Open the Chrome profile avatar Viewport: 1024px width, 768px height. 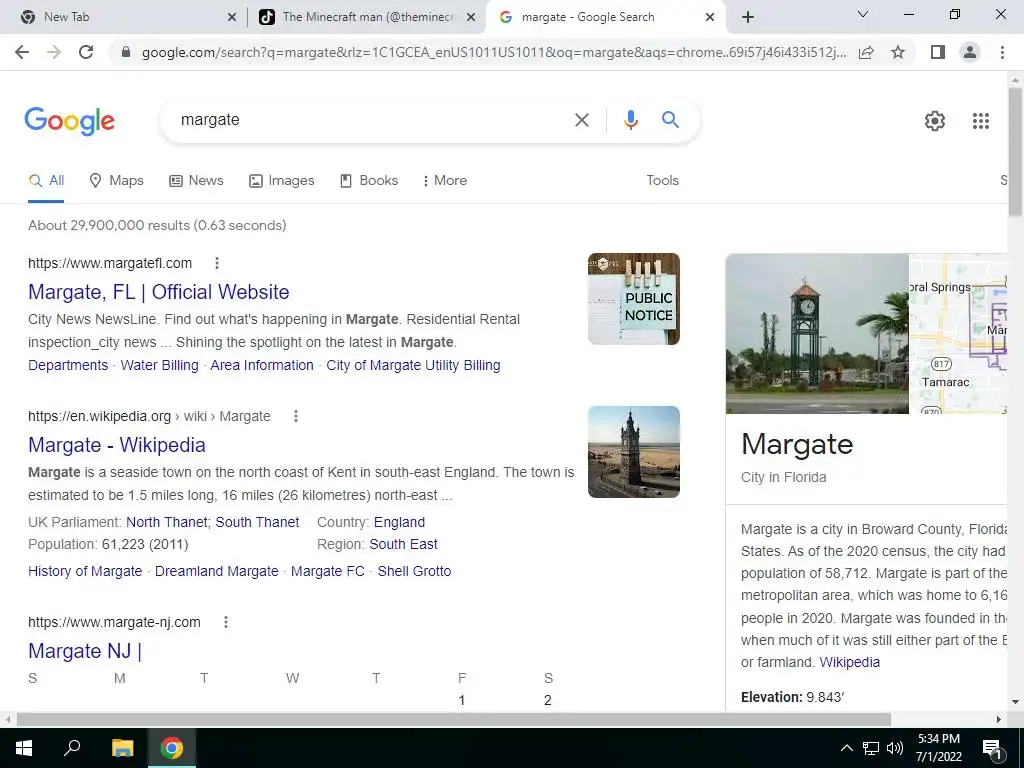(x=970, y=52)
